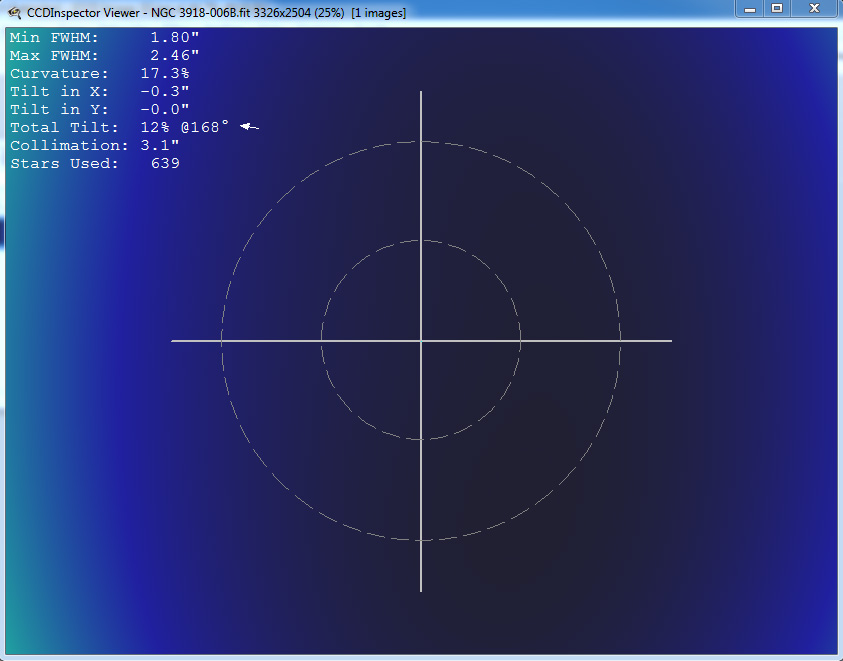Click the Collimation value 3.1"
843x661 pixels.
click(160, 146)
